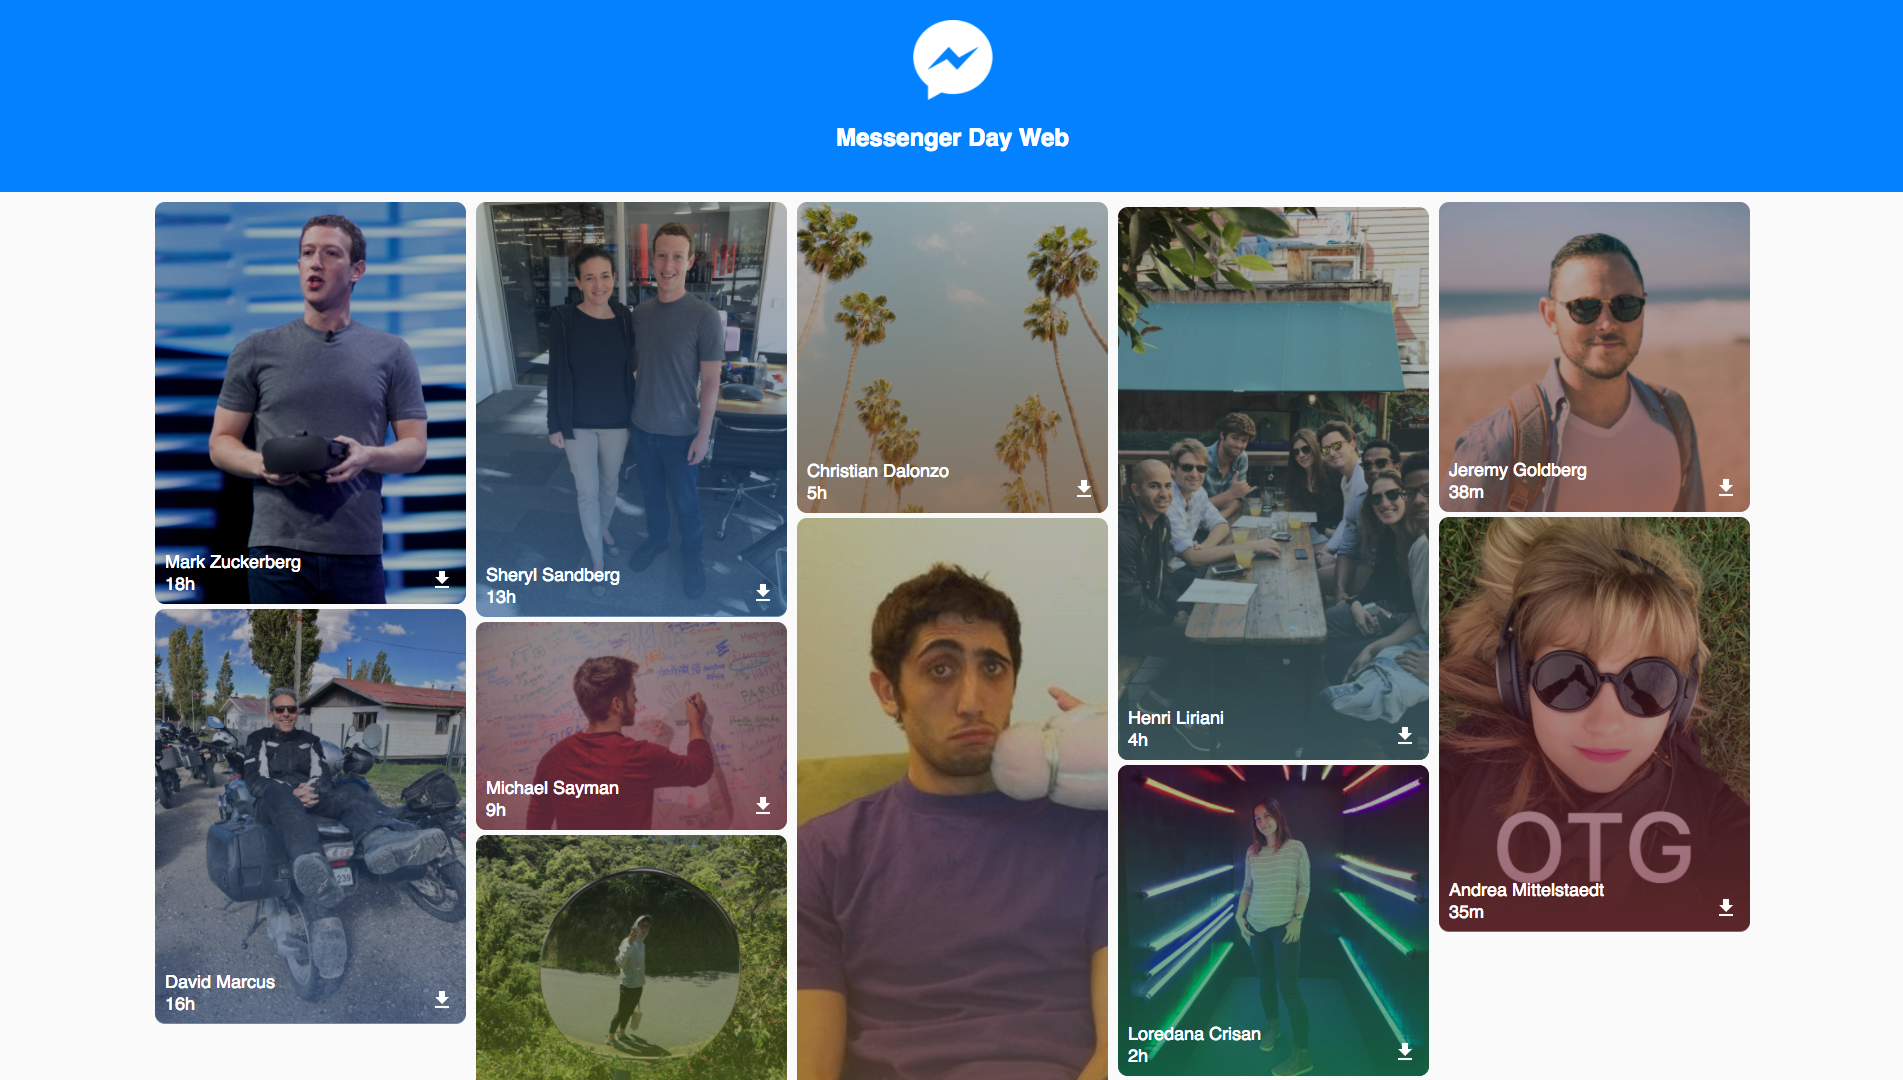Screen dimensions: 1903x1080
Task: Download Mark Zuckerberg's story
Action: pyautogui.click(x=442, y=579)
